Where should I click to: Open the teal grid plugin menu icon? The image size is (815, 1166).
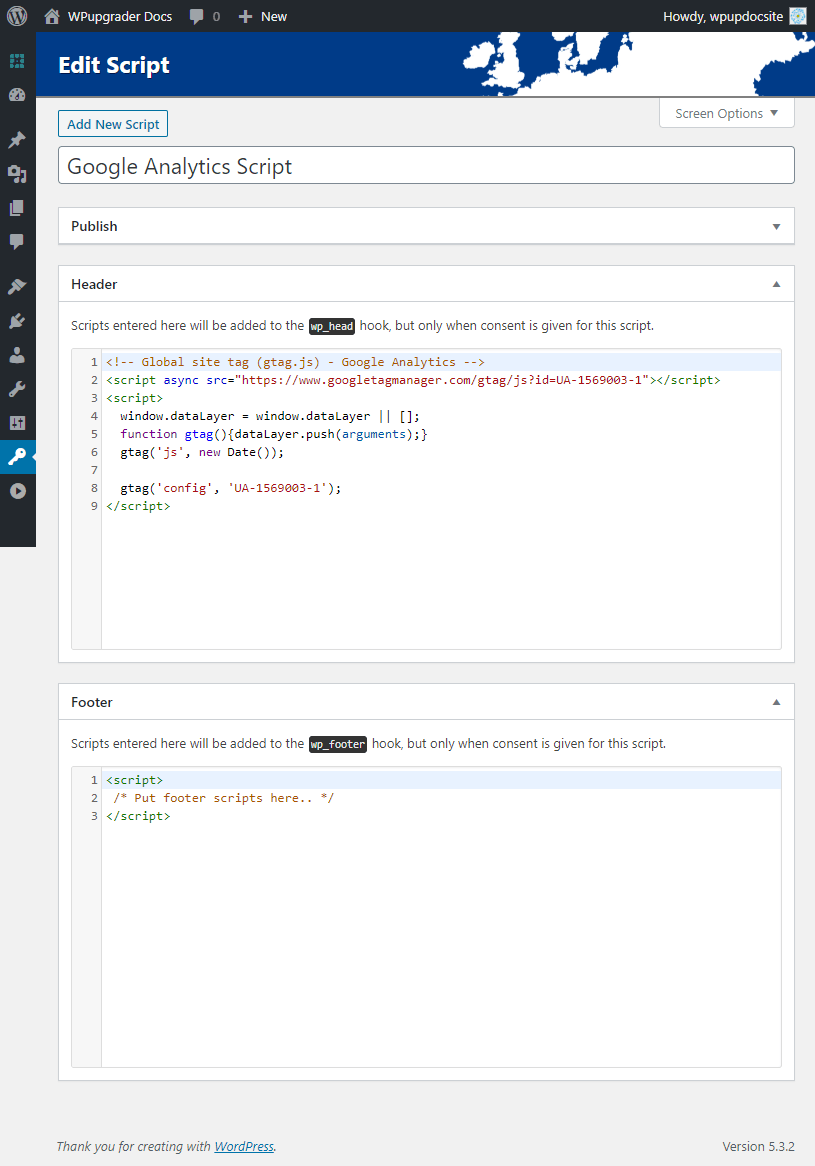[17, 61]
